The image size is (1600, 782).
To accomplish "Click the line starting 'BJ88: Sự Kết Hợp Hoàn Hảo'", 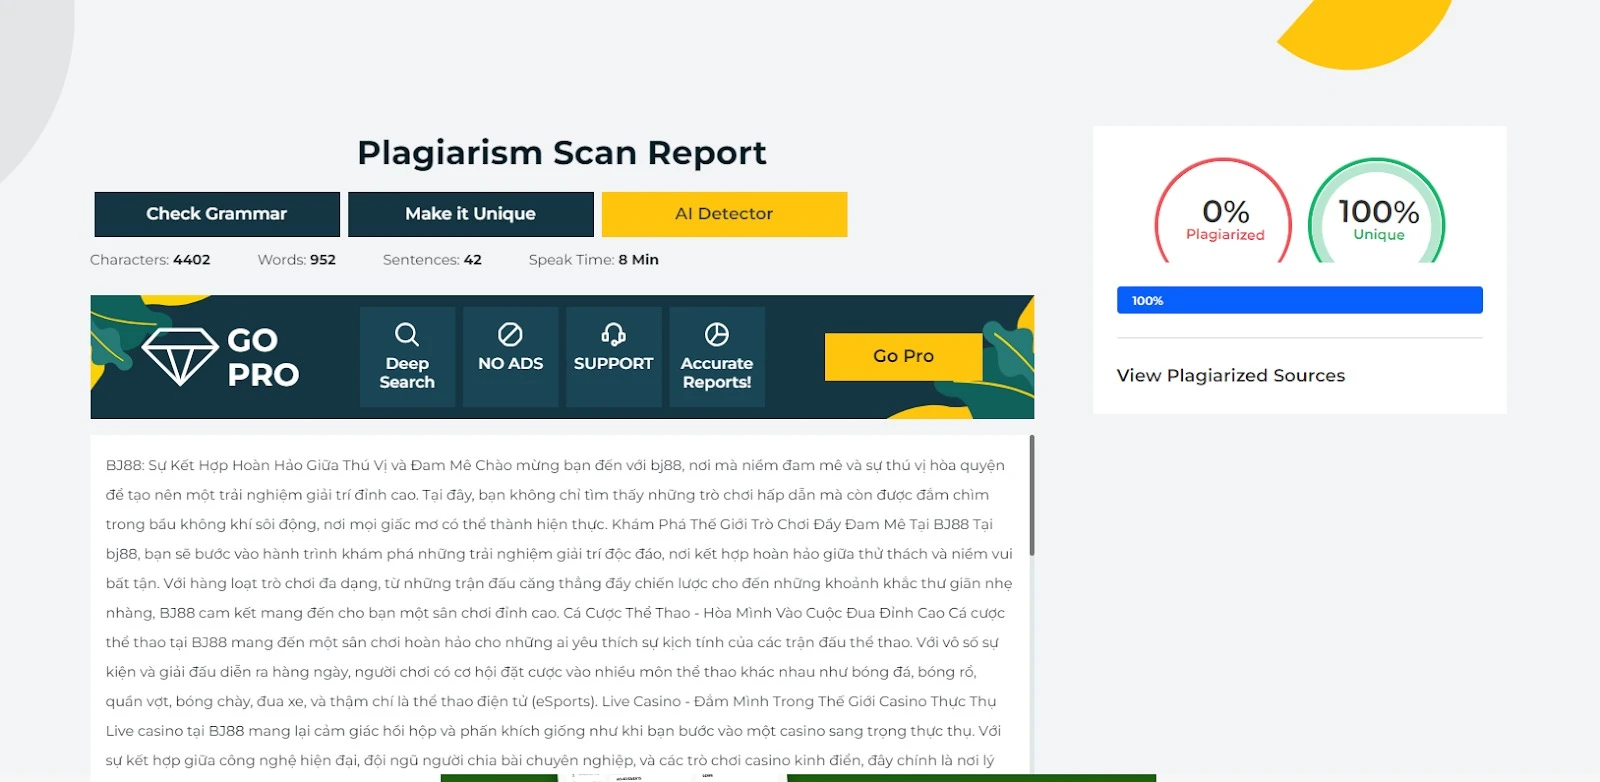I will point(555,465).
